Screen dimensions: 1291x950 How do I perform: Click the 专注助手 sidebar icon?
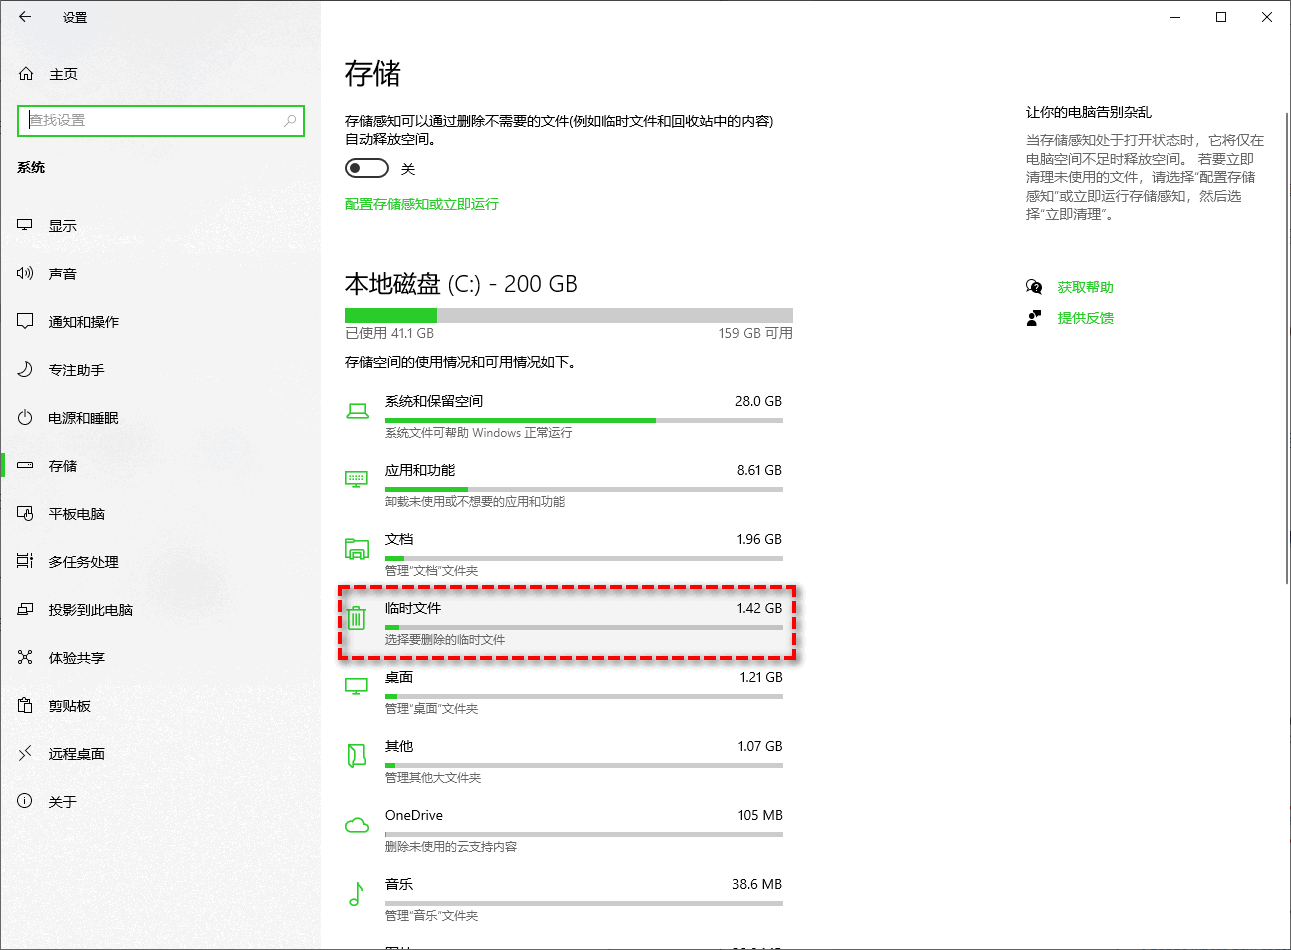pos(24,369)
